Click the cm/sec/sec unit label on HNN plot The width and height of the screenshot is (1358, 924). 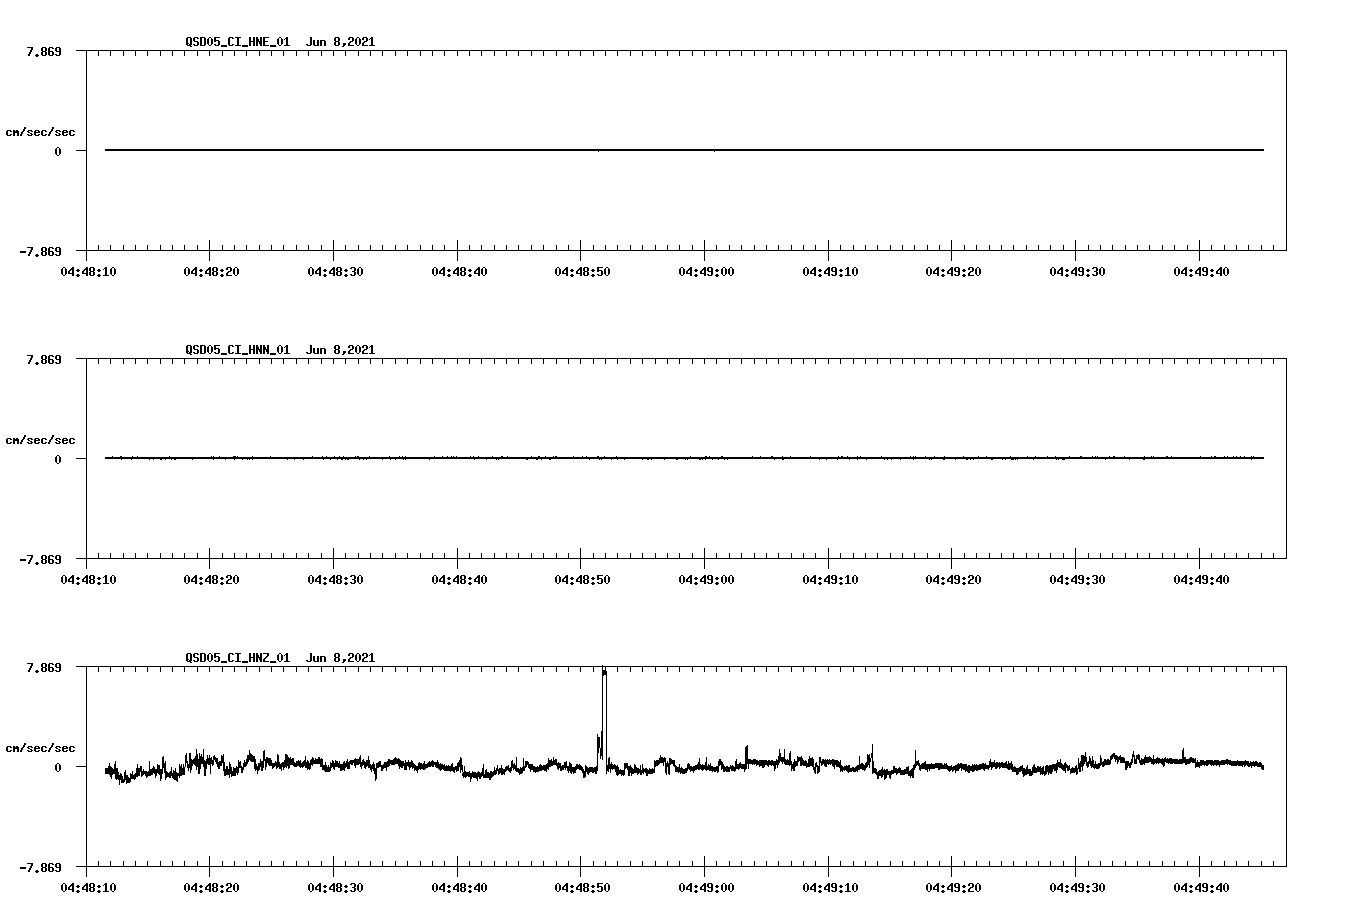pos(40,440)
